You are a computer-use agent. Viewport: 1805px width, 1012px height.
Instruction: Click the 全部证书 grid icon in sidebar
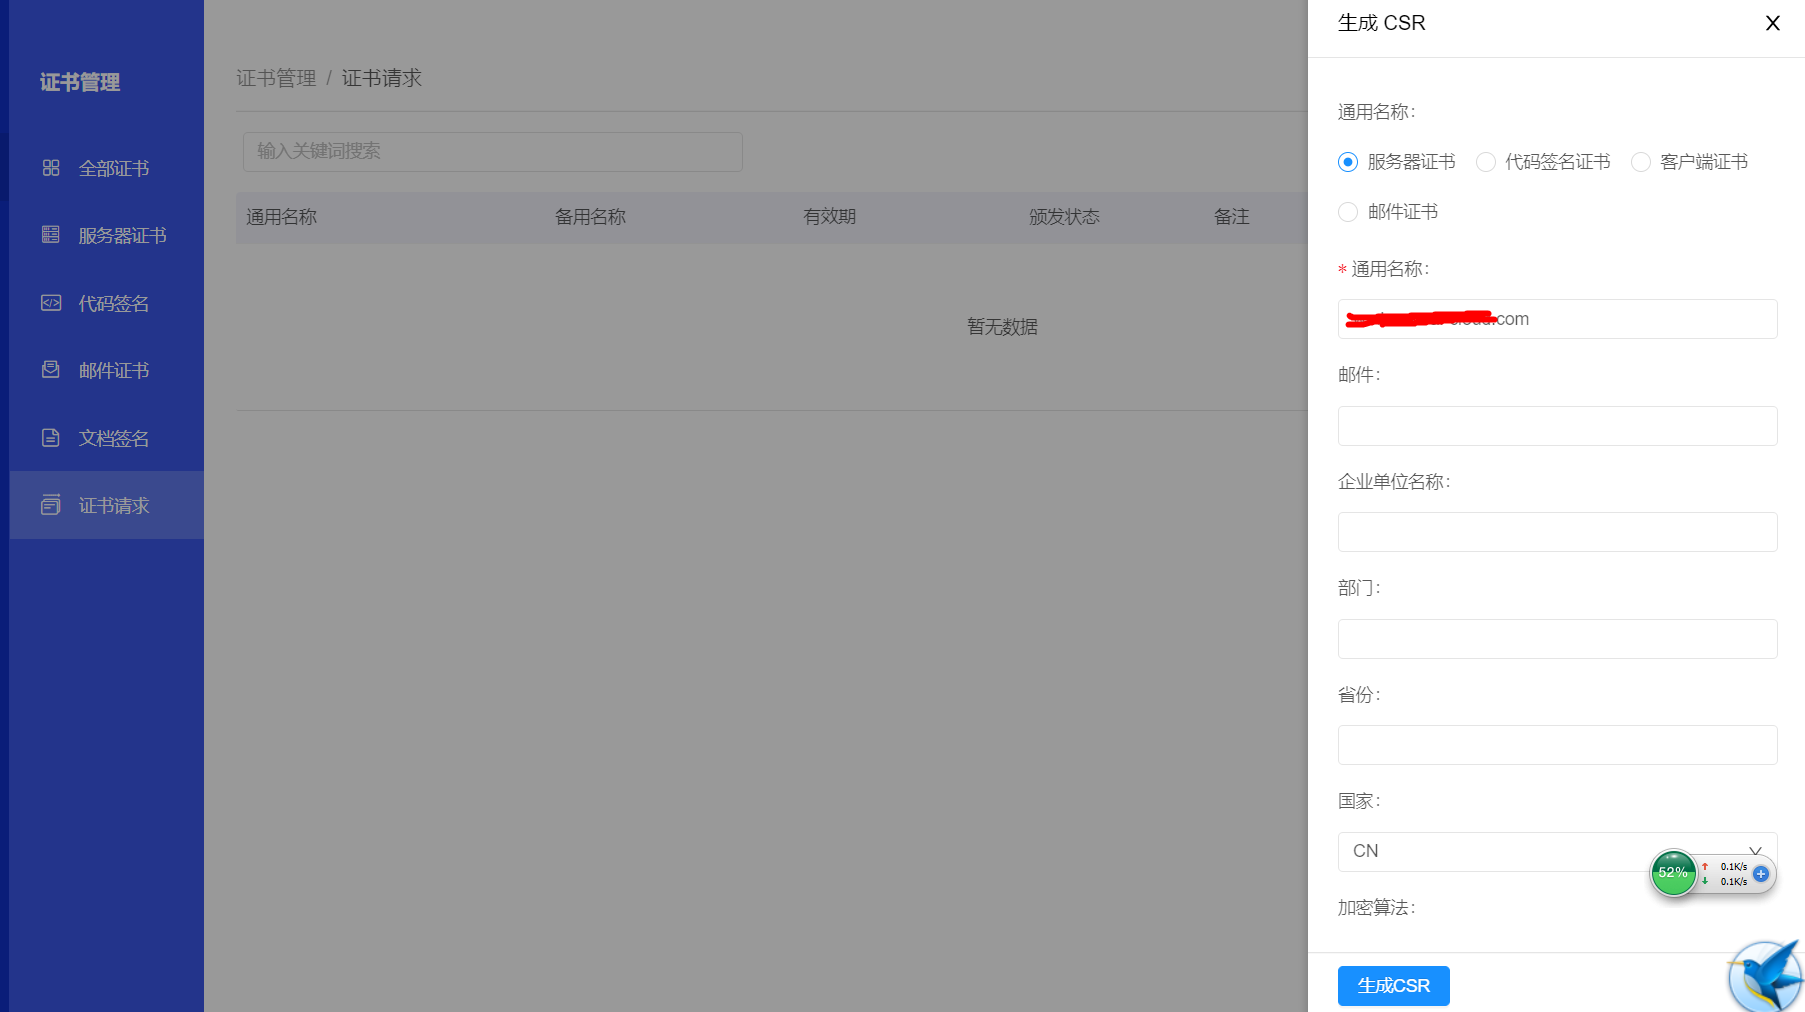[51, 168]
